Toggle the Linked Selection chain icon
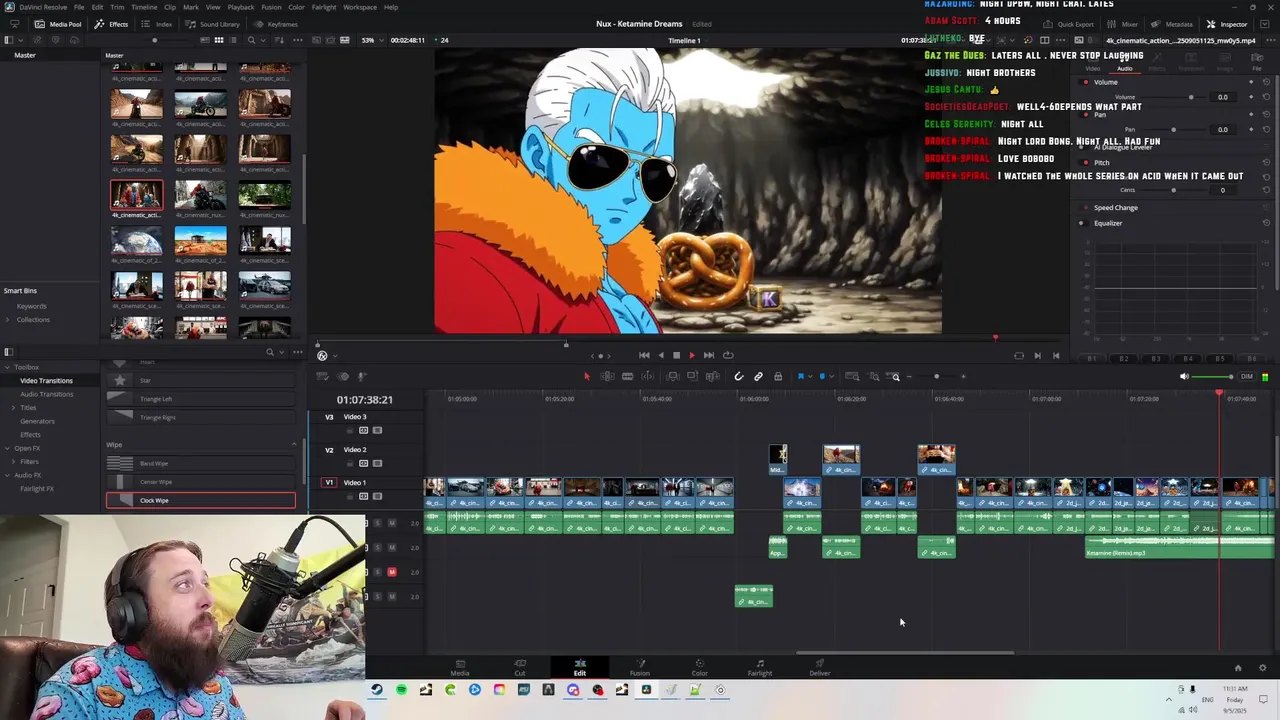 (x=758, y=377)
